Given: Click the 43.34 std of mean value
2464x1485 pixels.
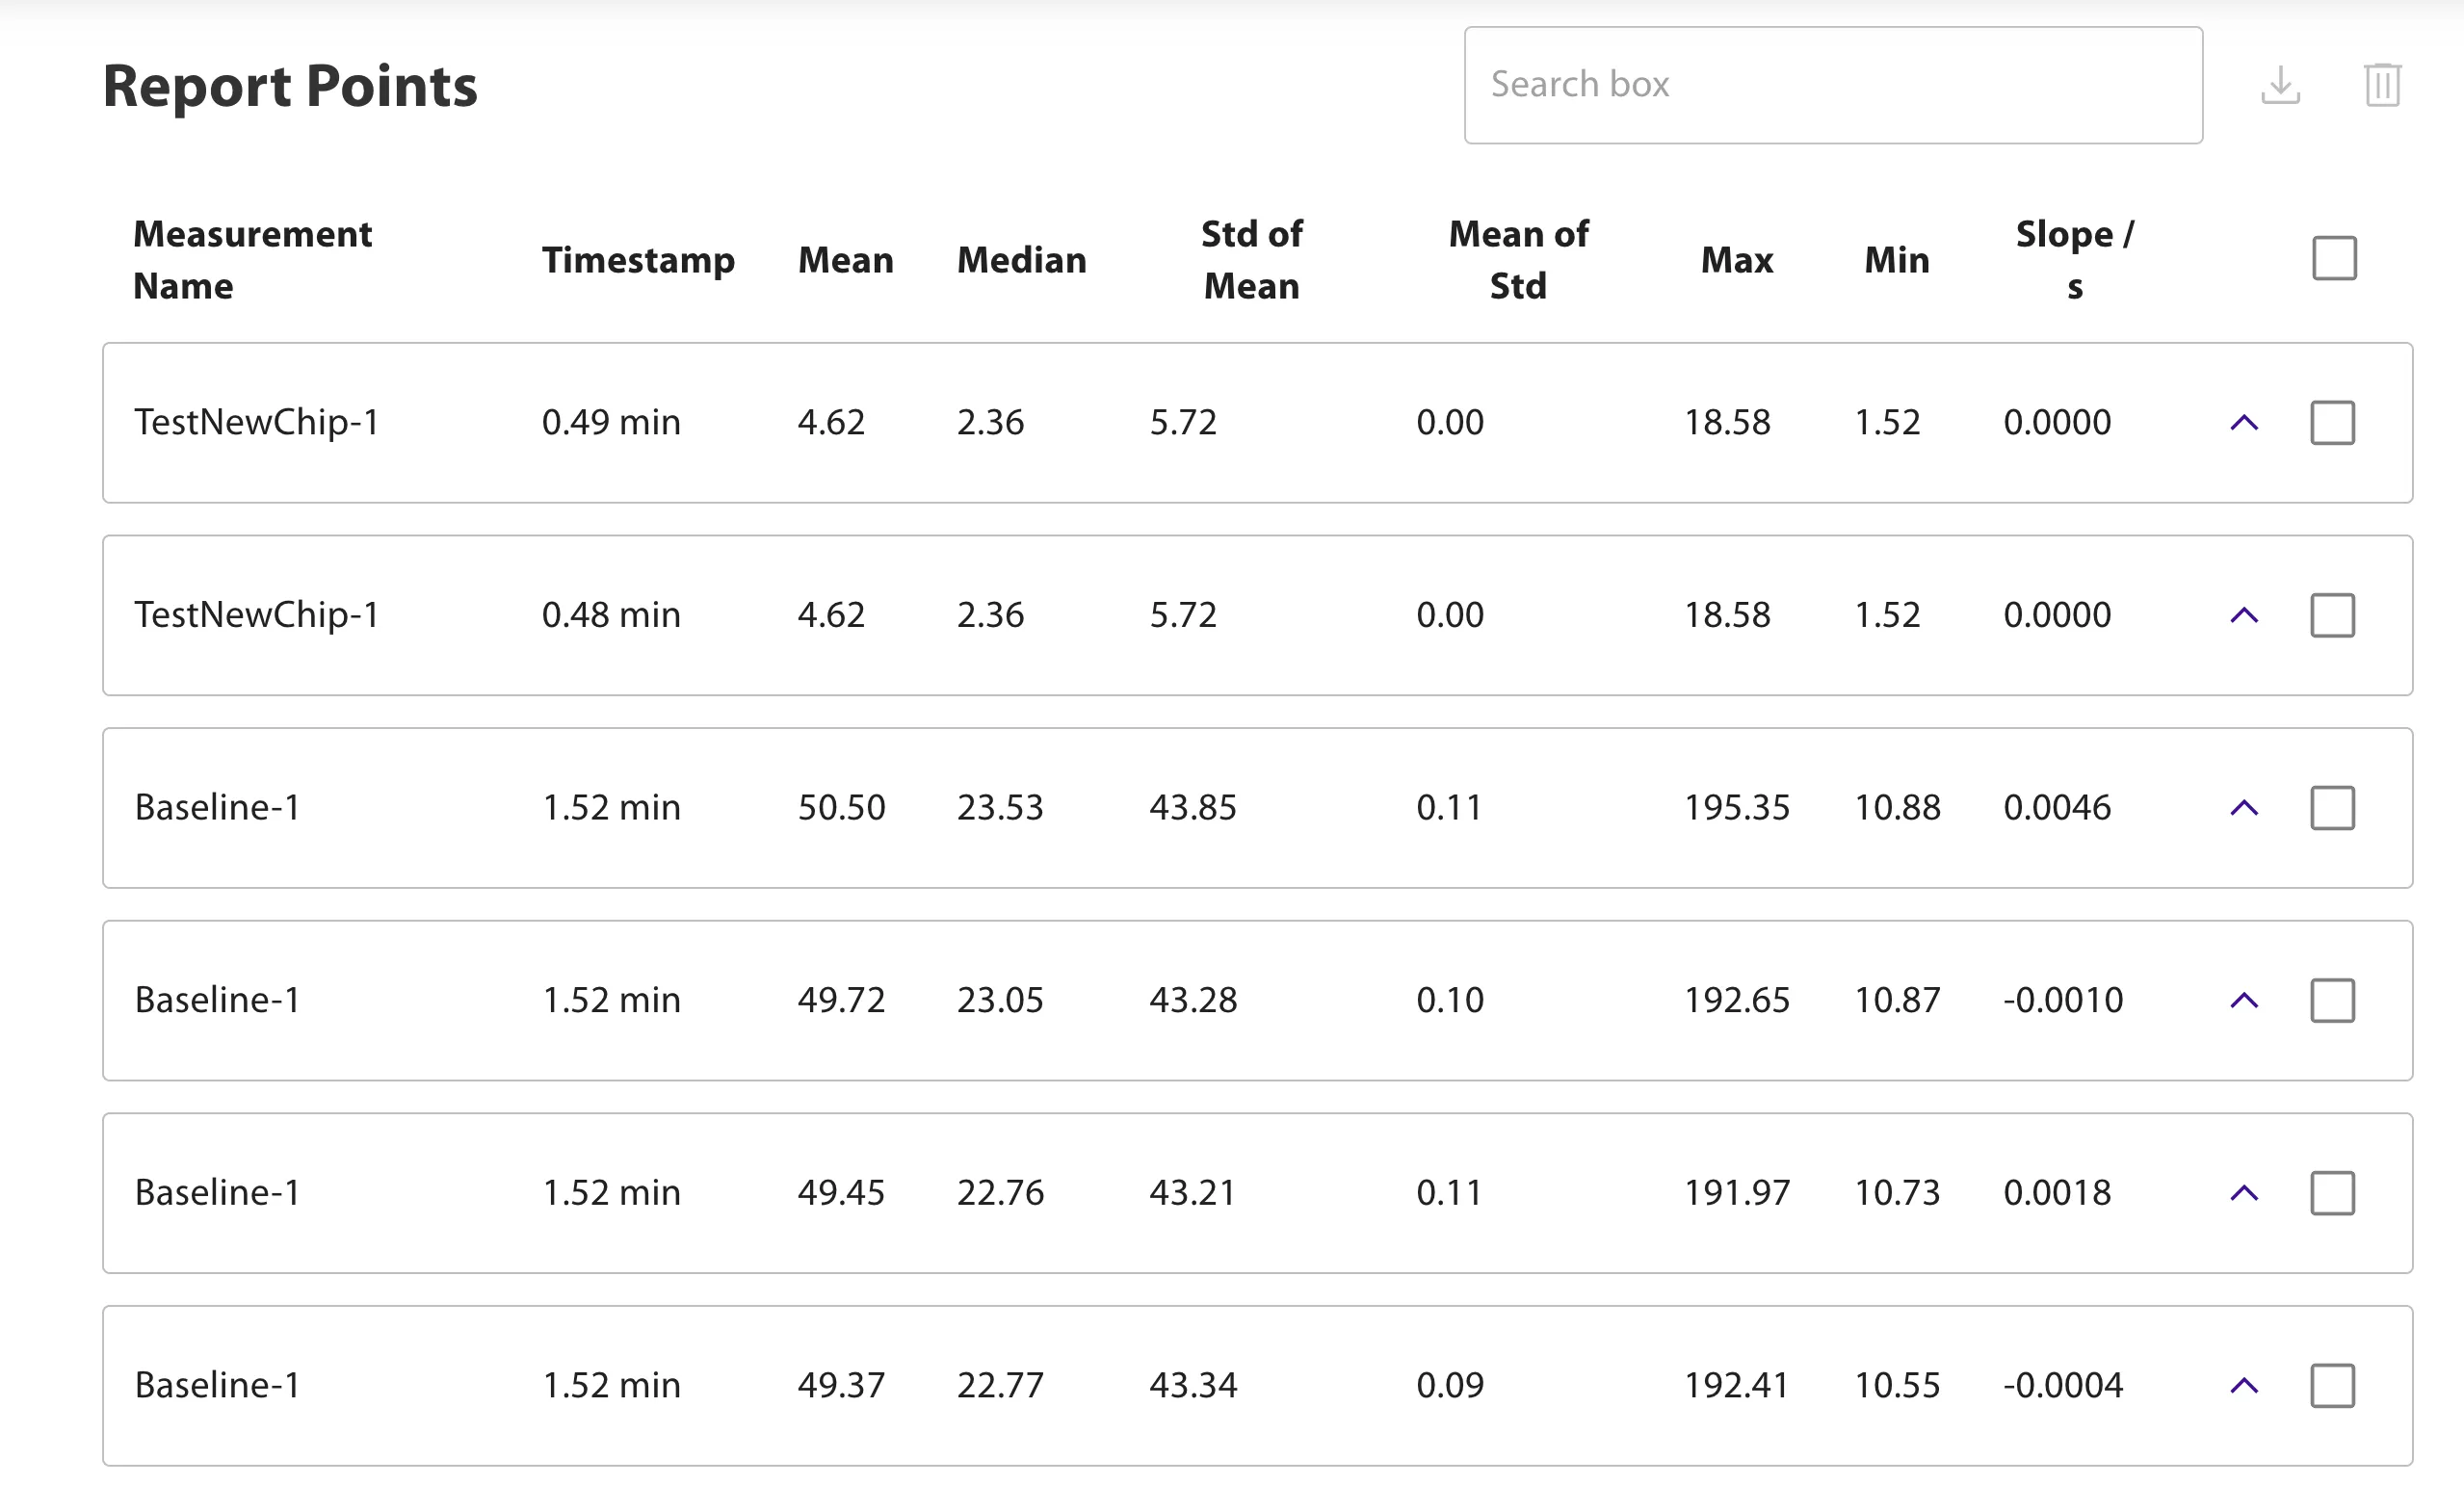Looking at the screenshot, I should click(x=1193, y=1385).
